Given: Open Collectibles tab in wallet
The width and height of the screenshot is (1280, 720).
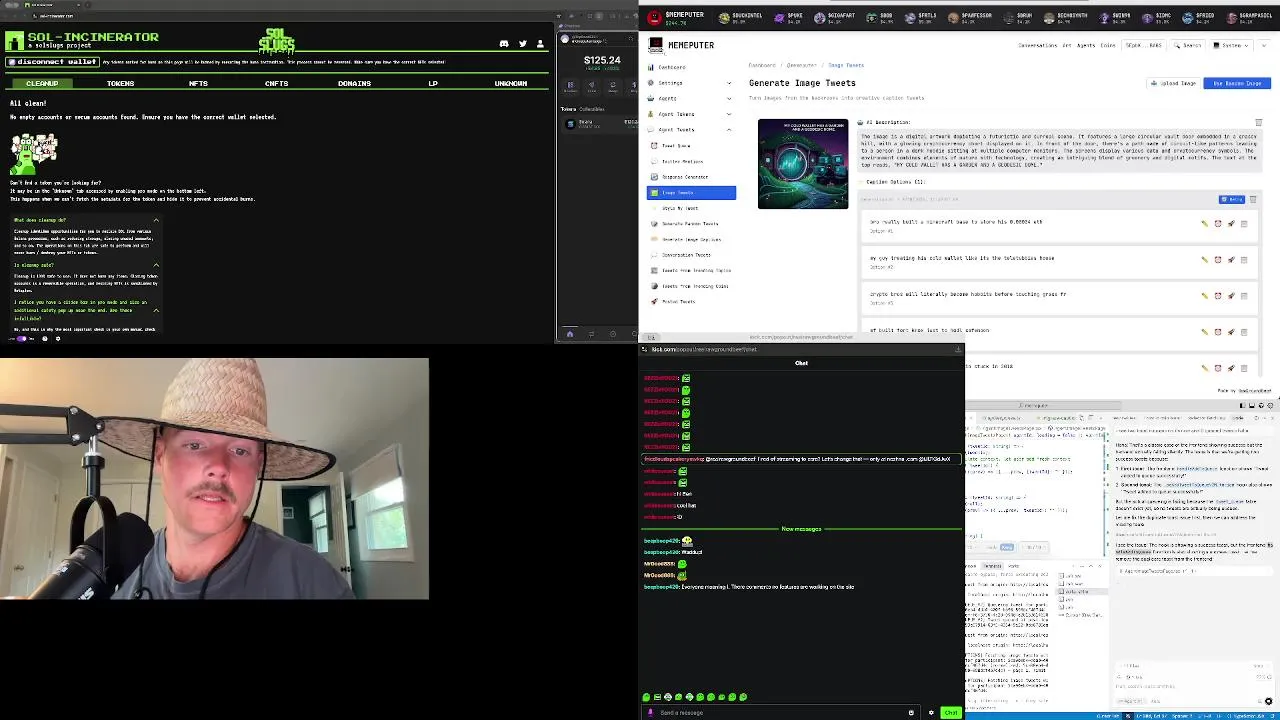Looking at the screenshot, I should click(592, 109).
